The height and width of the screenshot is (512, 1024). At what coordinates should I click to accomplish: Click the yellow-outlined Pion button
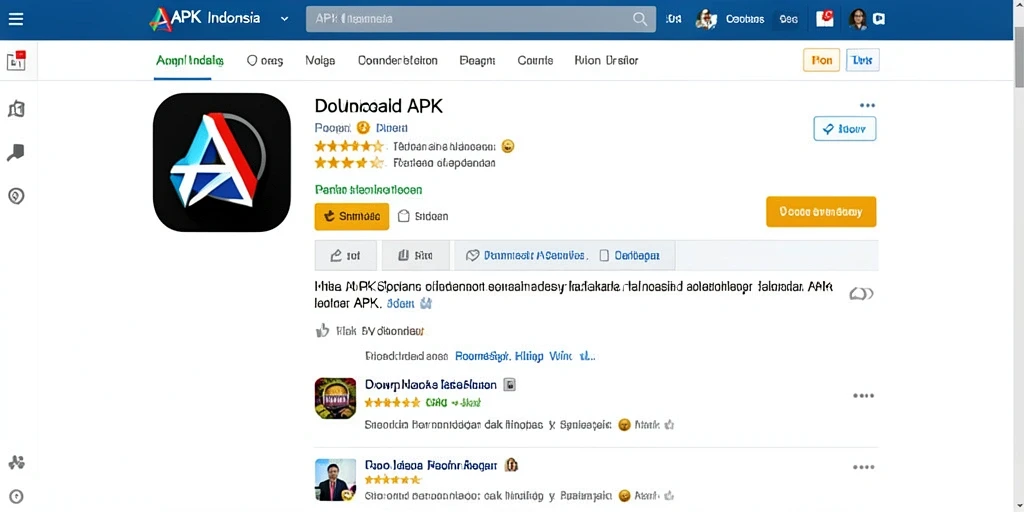point(822,60)
